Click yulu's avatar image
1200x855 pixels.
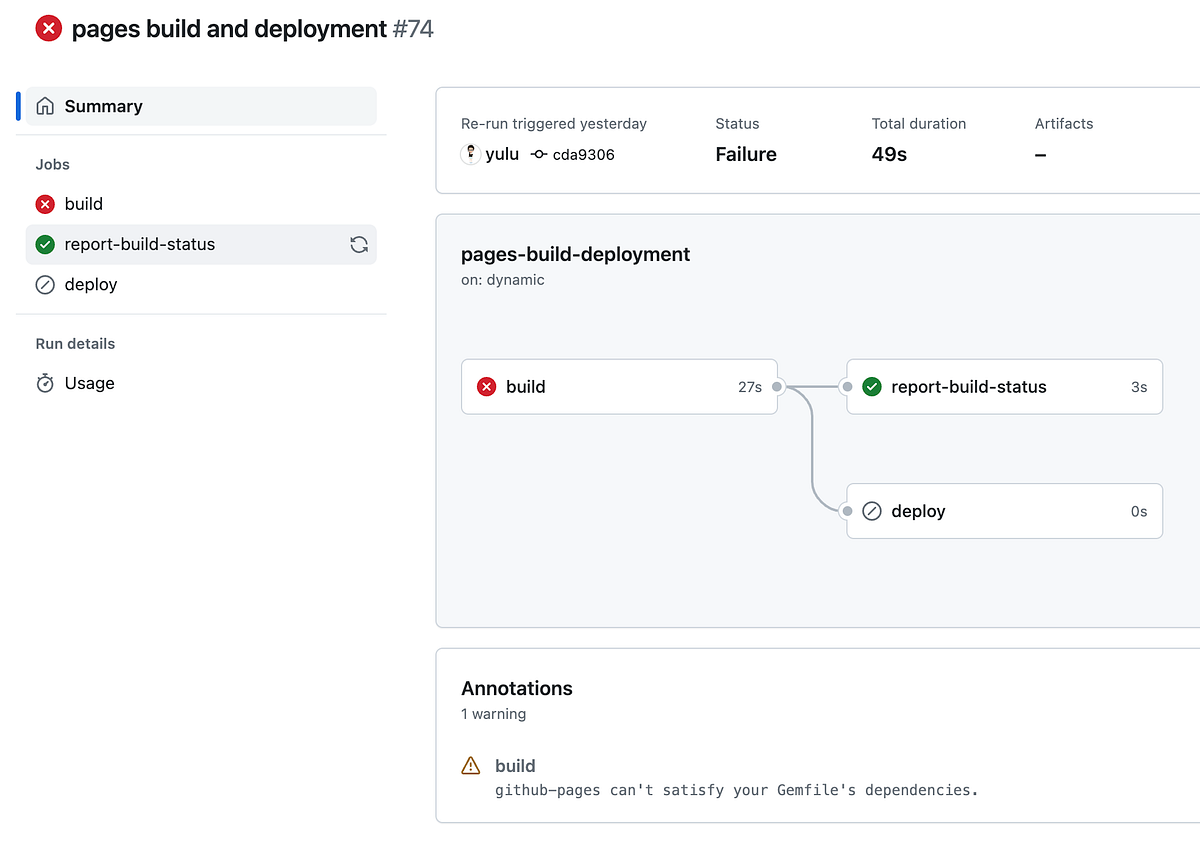pos(469,154)
